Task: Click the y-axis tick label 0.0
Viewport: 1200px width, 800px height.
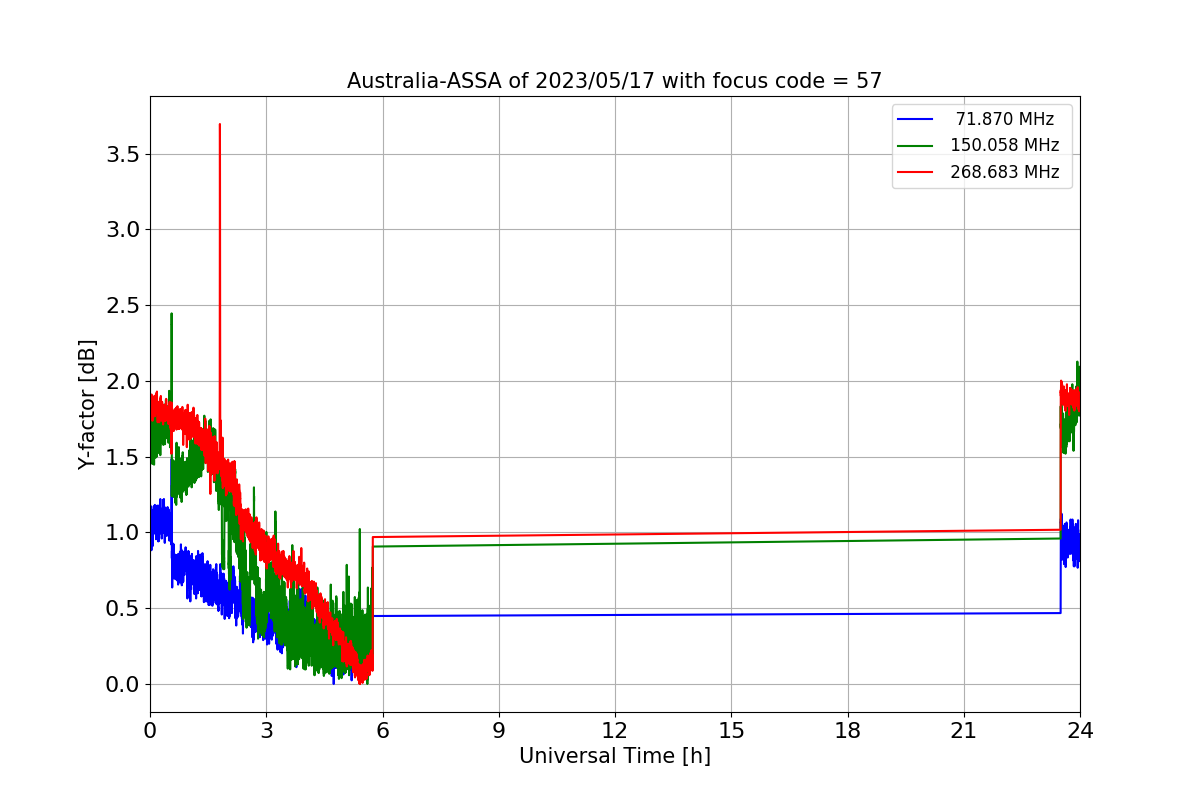Action: point(122,685)
